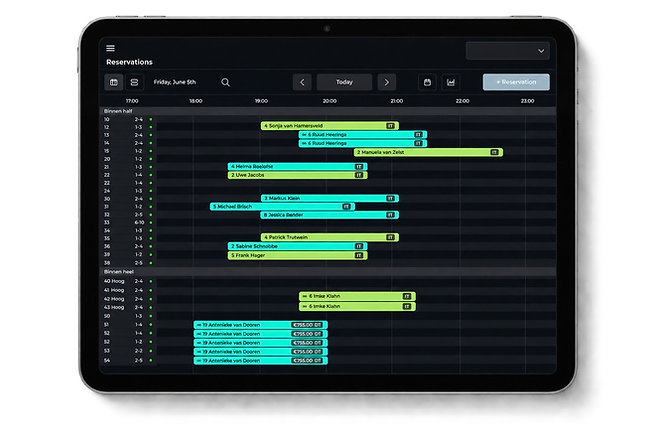Screen dimensions: 654x436
Task: Click €755.00 badge on table 53 reservation
Action: (307, 352)
